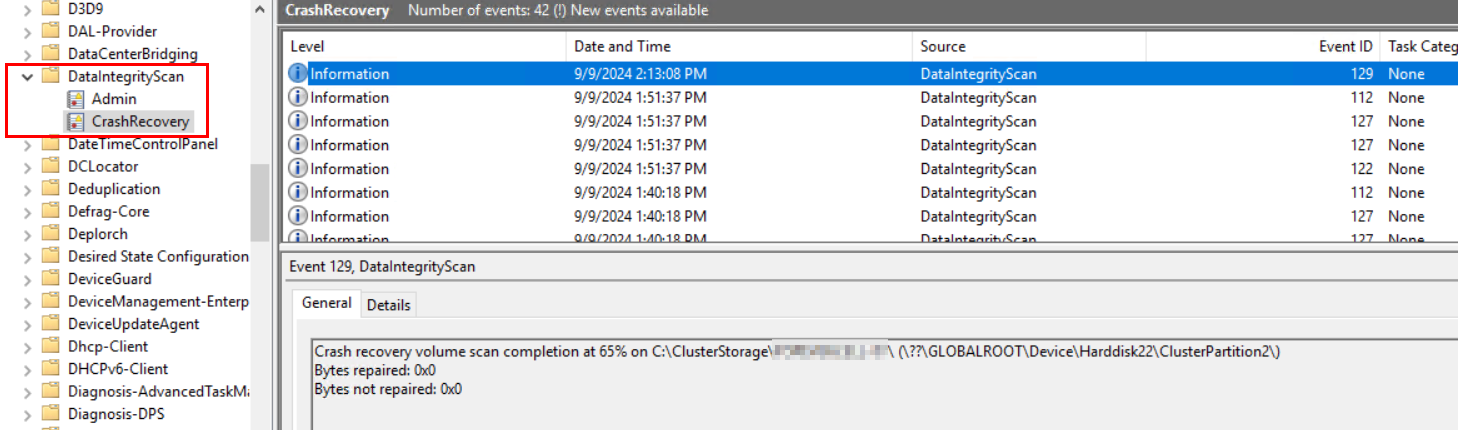The height and width of the screenshot is (430, 1458).
Task: Click the information icon of event 122
Action: pos(297,169)
